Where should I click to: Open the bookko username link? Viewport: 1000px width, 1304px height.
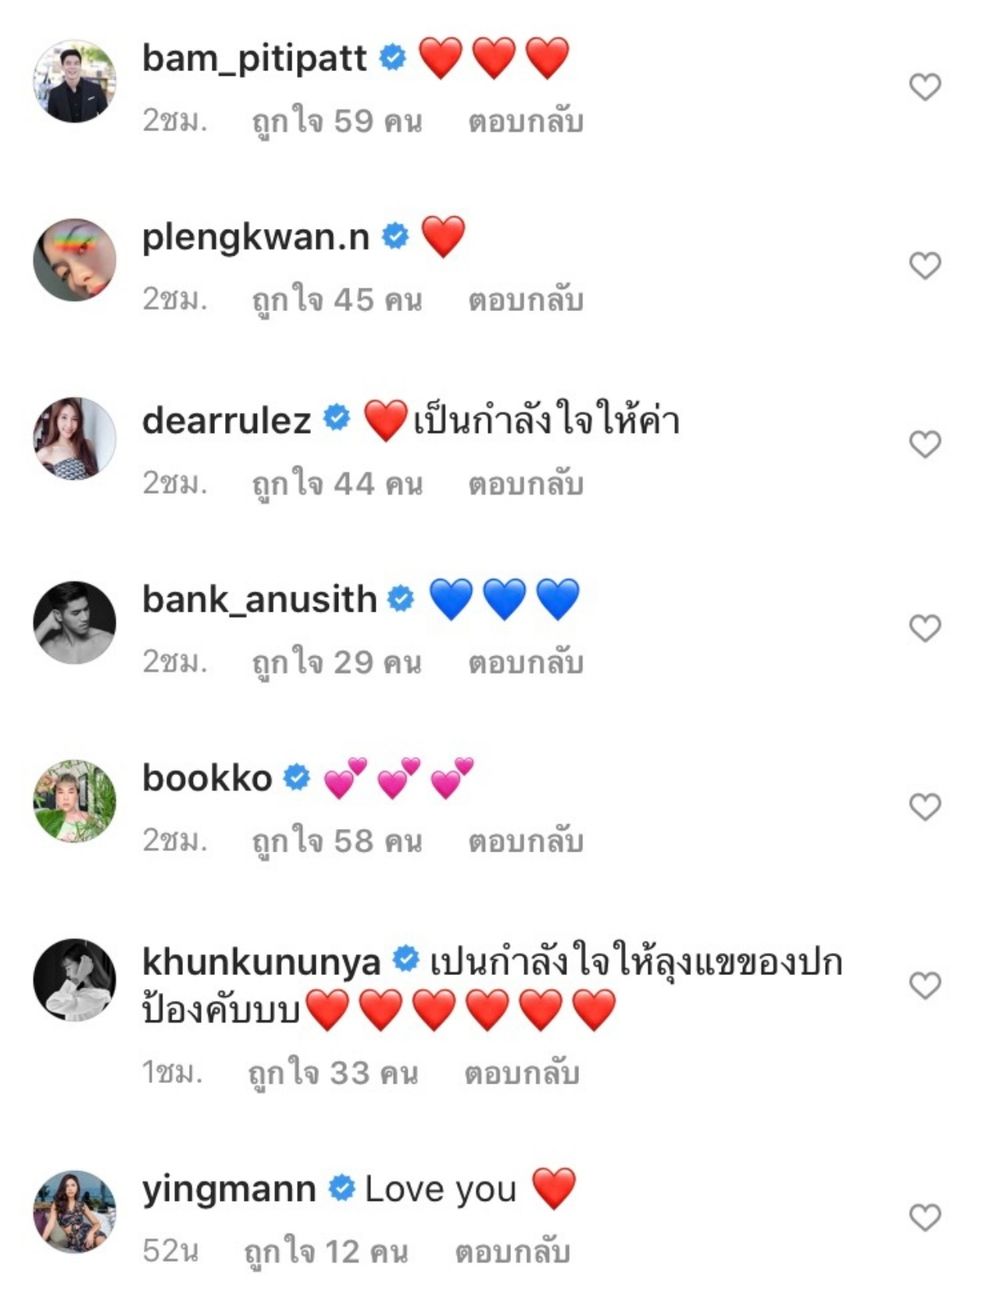pyautogui.click(x=207, y=778)
